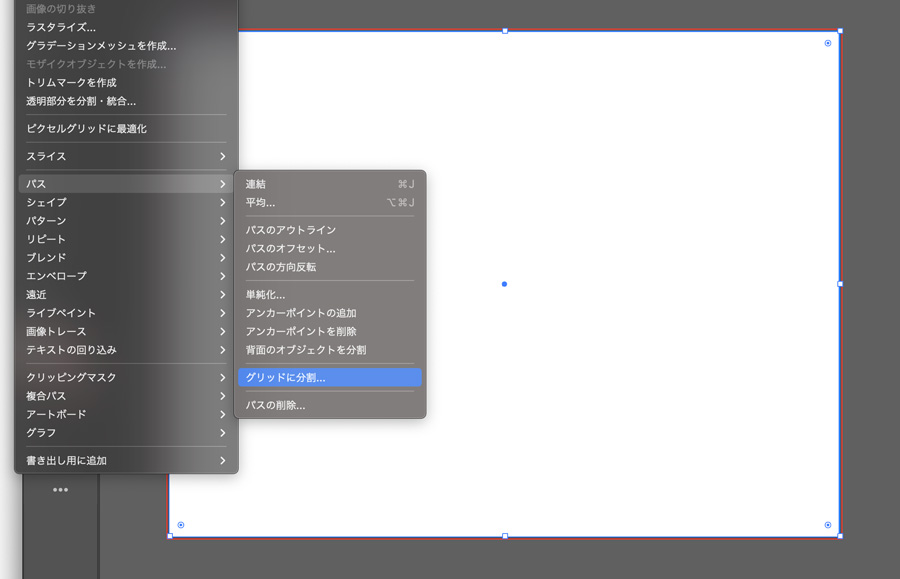Viewport: 900px width, 579px height.
Task: Open 透明部分を分割・統合... dialog
Action: pyautogui.click(x=126, y=101)
